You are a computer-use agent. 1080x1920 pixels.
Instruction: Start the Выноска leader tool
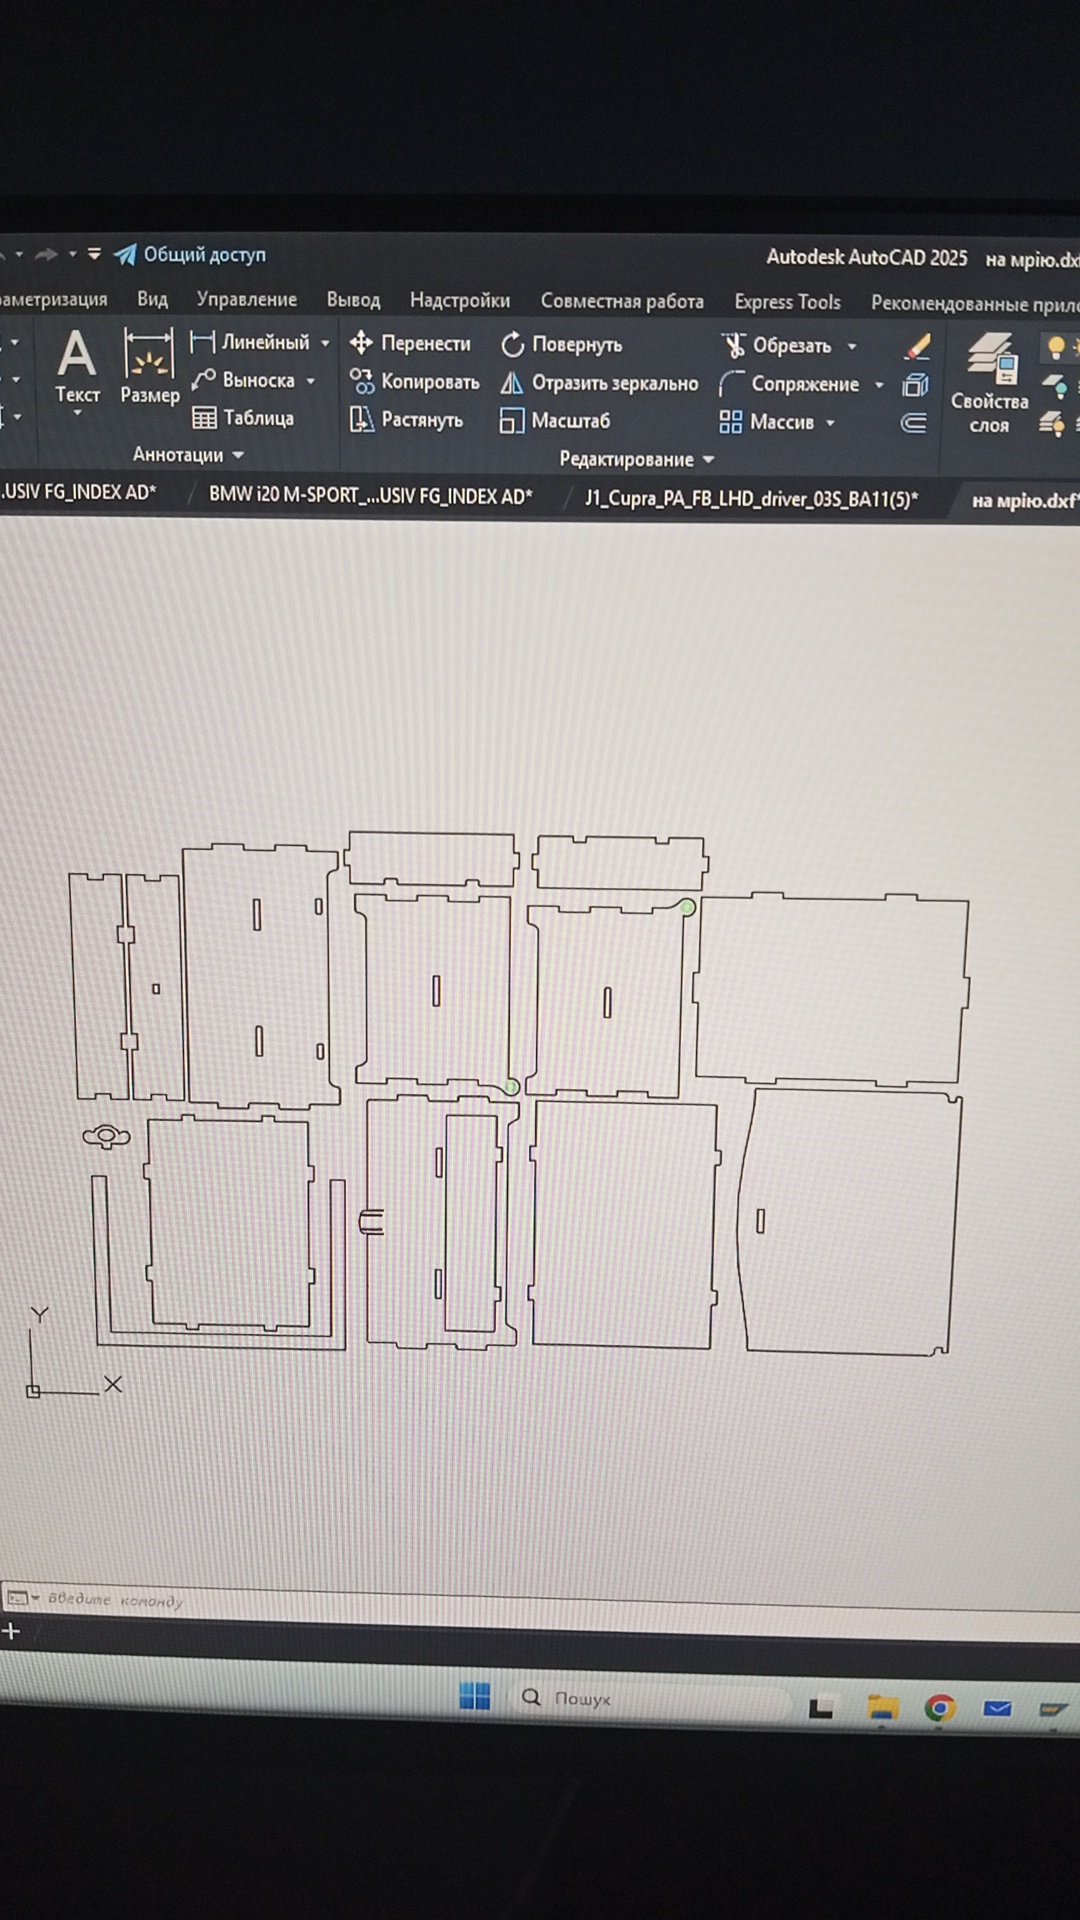pyautogui.click(x=243, y=380)
